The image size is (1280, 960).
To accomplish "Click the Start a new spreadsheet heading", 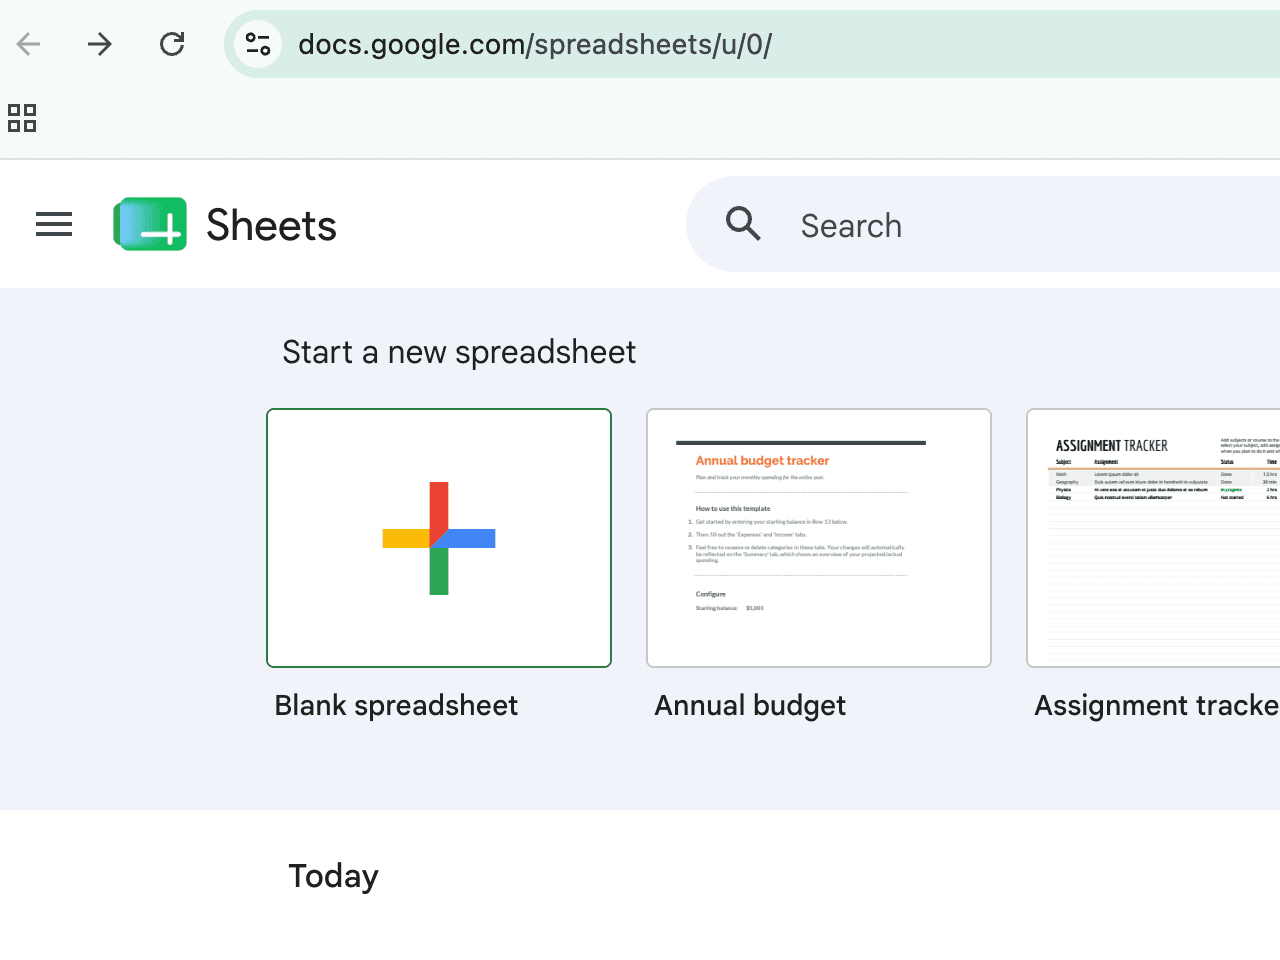I will pos(459,353).
